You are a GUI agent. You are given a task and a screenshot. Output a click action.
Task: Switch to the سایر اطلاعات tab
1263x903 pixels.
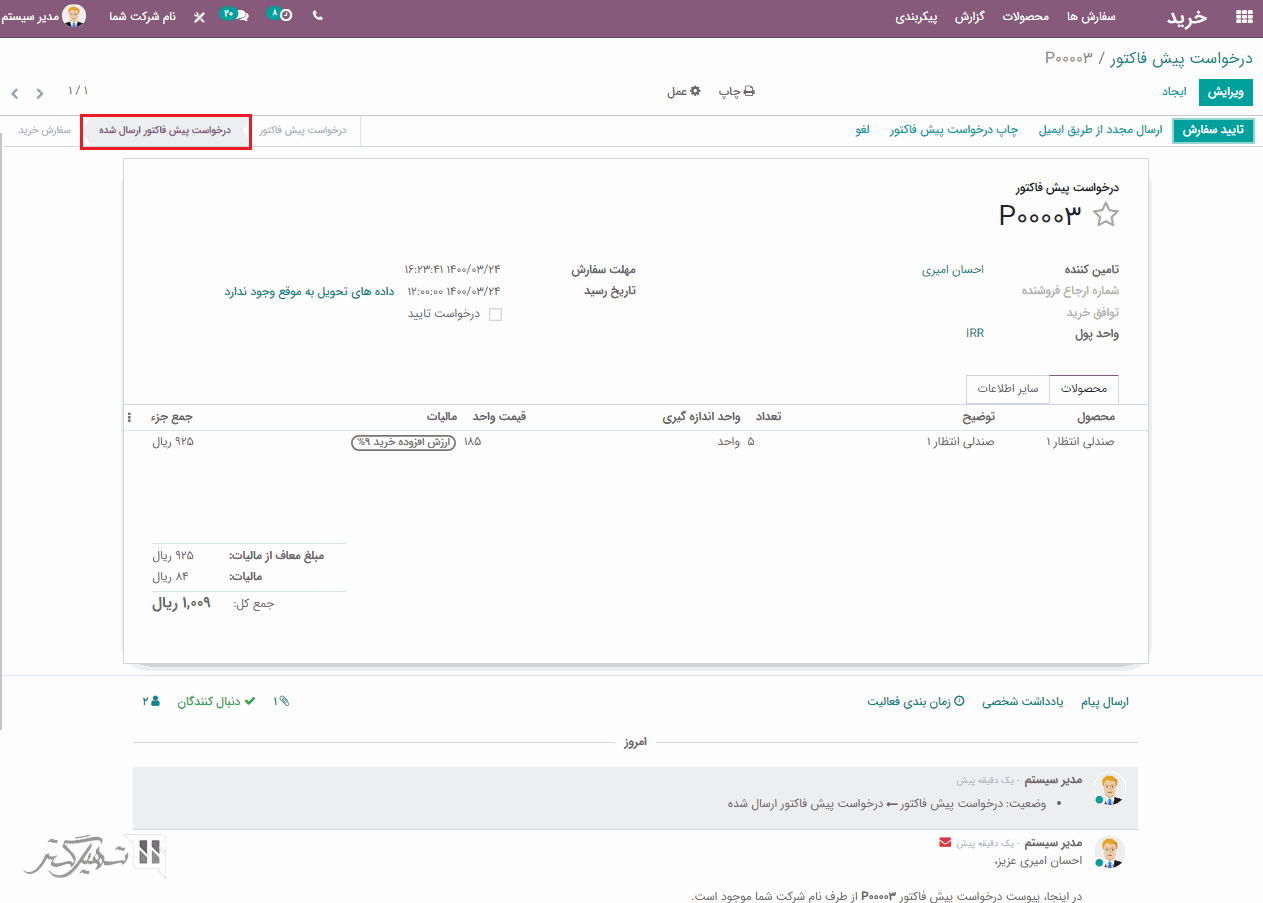click(1007, 389)
